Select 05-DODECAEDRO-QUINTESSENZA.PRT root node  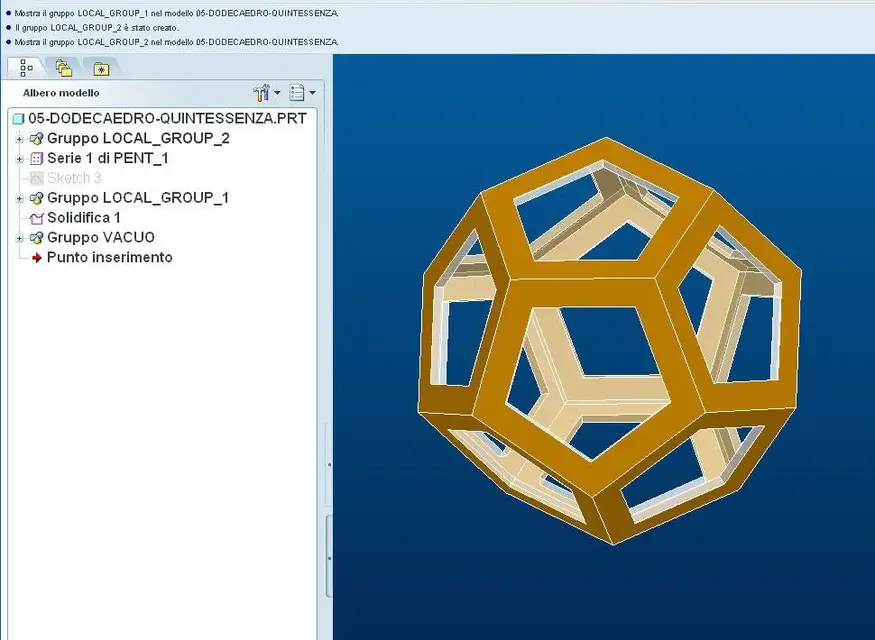point(167,118)
